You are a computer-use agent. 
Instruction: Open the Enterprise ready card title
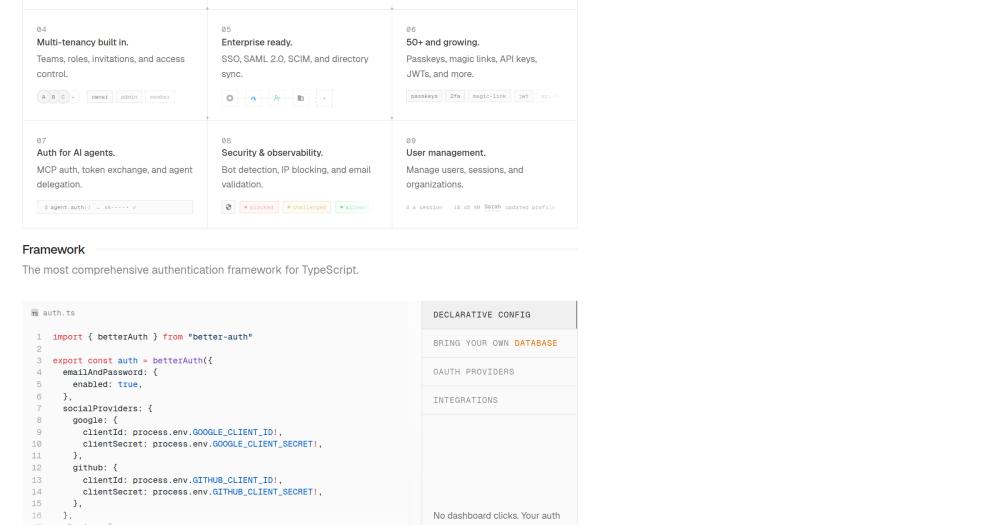tap(256, 42)
